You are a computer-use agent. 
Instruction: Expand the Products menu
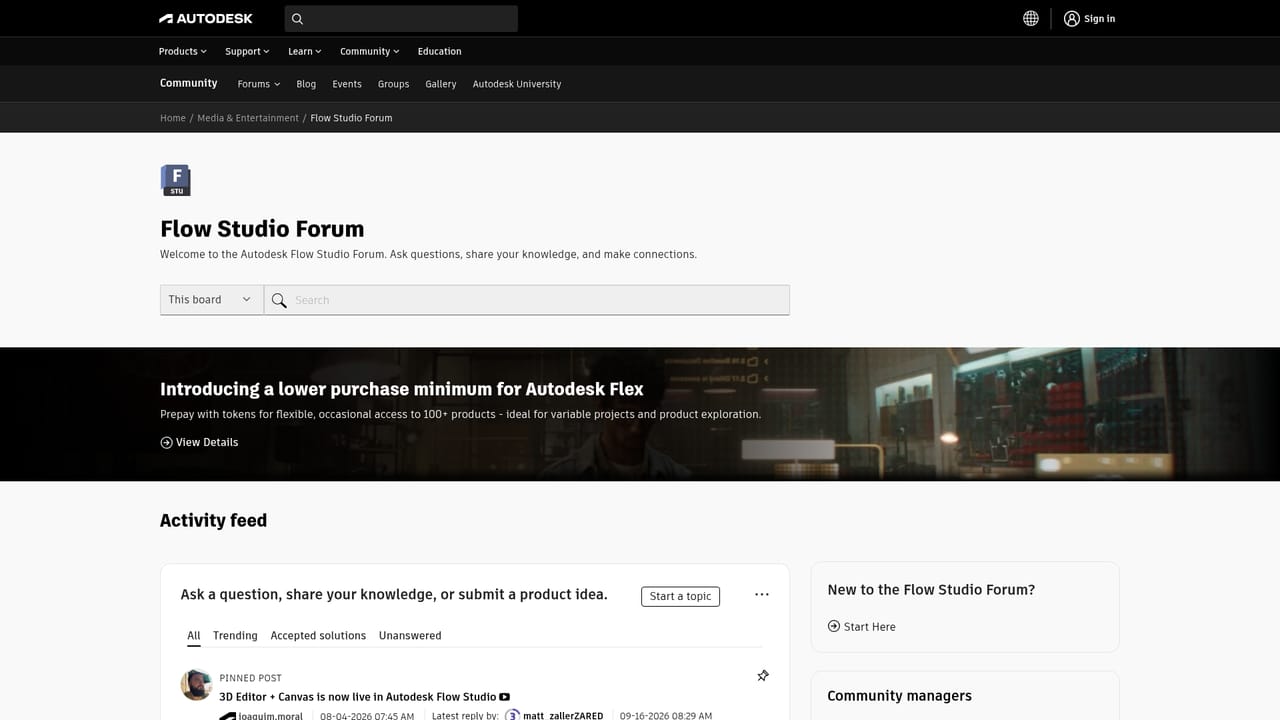pos(183,51)
